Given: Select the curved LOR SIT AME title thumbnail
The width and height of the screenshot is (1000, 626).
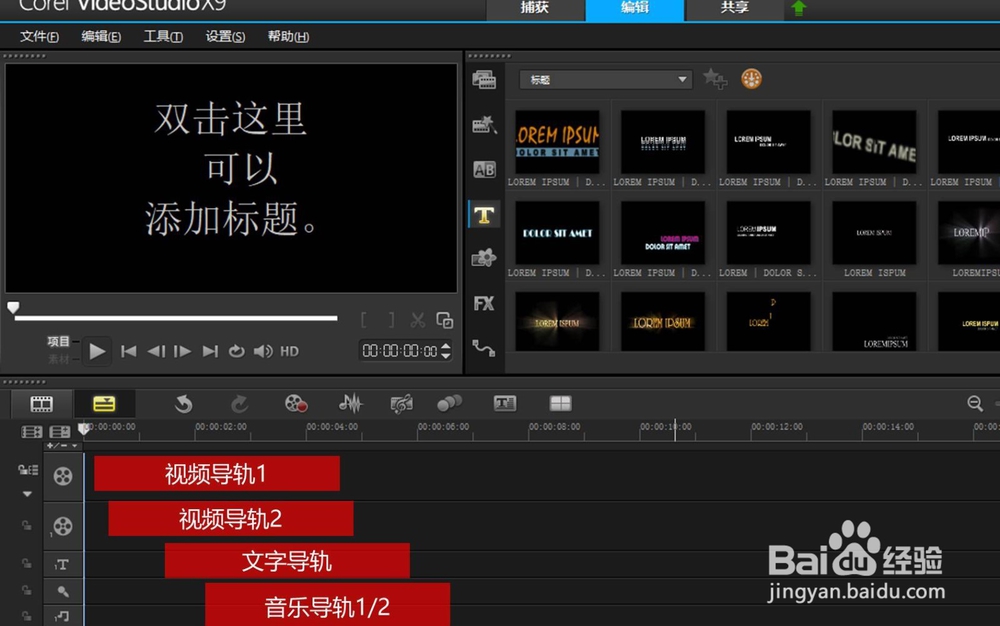Looking at the screenshot, I should [x=874, y=142].
